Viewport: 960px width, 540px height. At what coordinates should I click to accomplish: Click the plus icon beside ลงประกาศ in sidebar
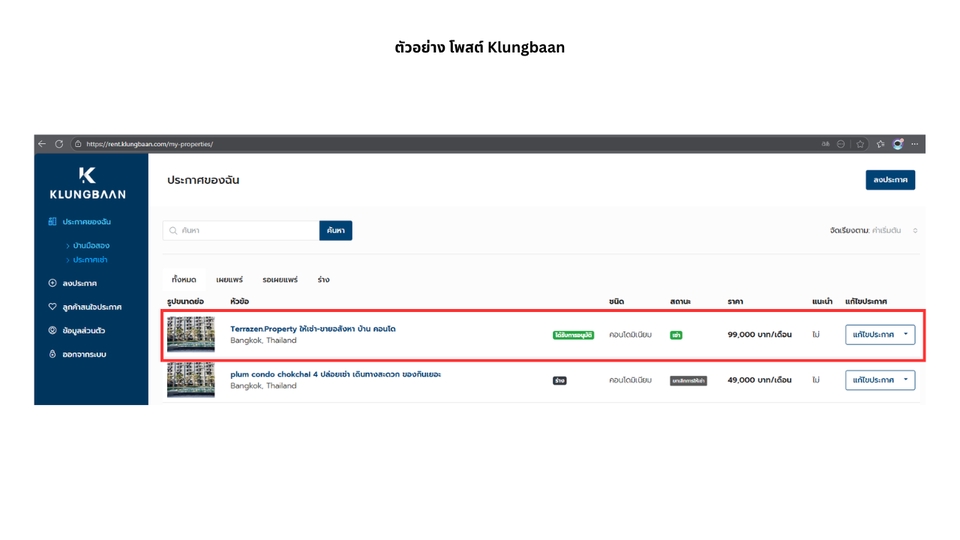click(53, 283)
